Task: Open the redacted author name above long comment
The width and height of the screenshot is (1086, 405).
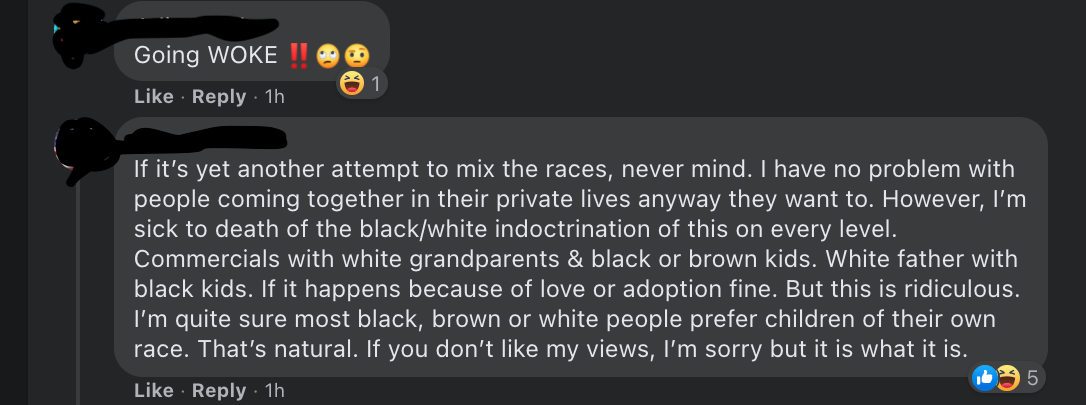Action: click(x=205, y=136)
